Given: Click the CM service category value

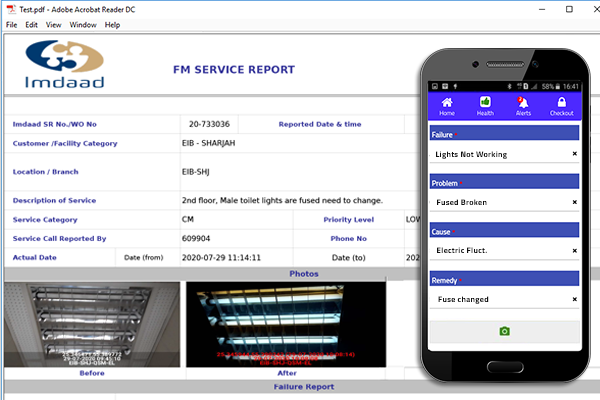Looking at the screenshot, I should tap(188, 219).
